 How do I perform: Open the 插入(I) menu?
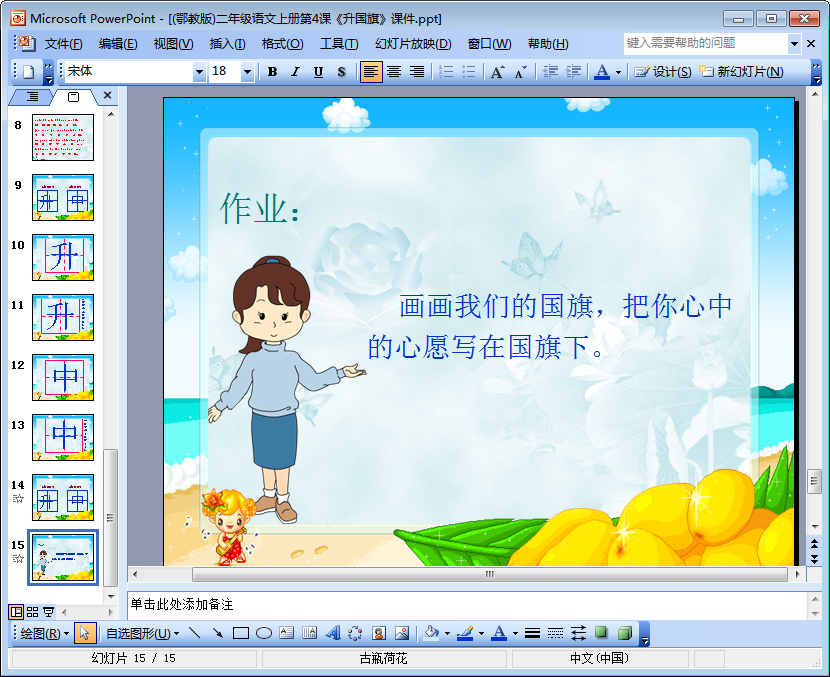(227, 44)
